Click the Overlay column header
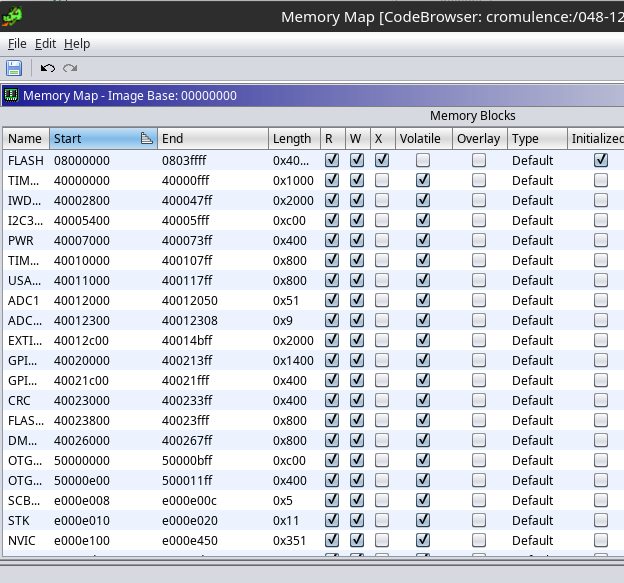Screen dimensions: 624x583 [x=480, y=138]
